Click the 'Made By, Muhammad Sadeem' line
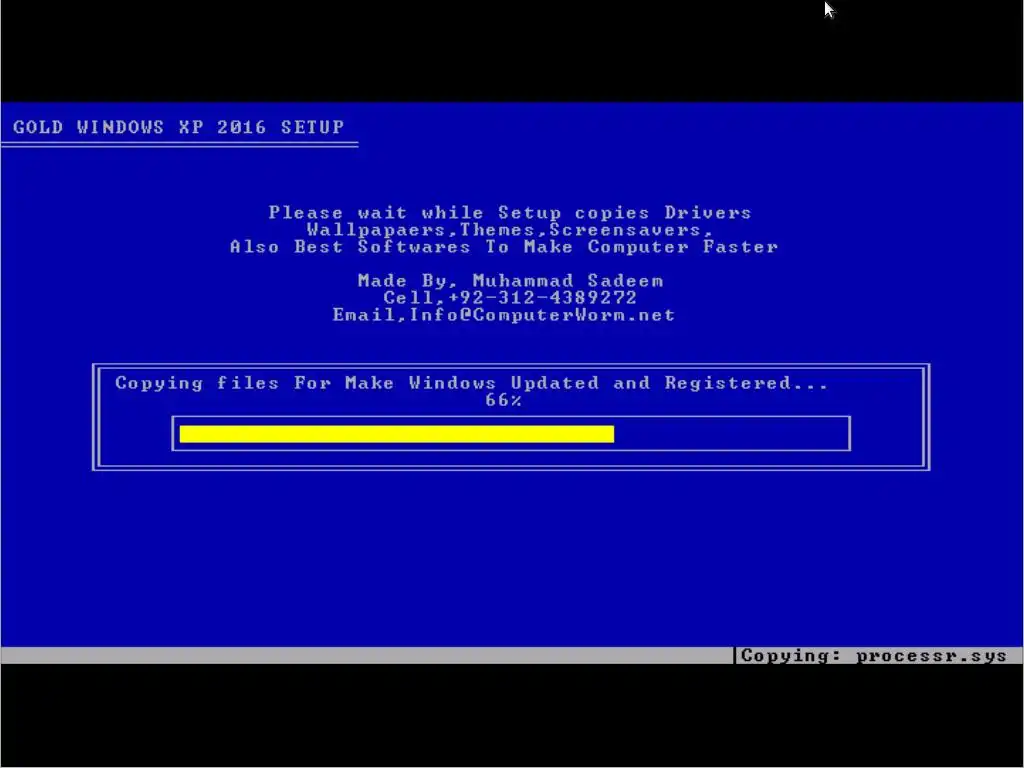This screenshot has height=768, width=1024. (x=511, y=281)
